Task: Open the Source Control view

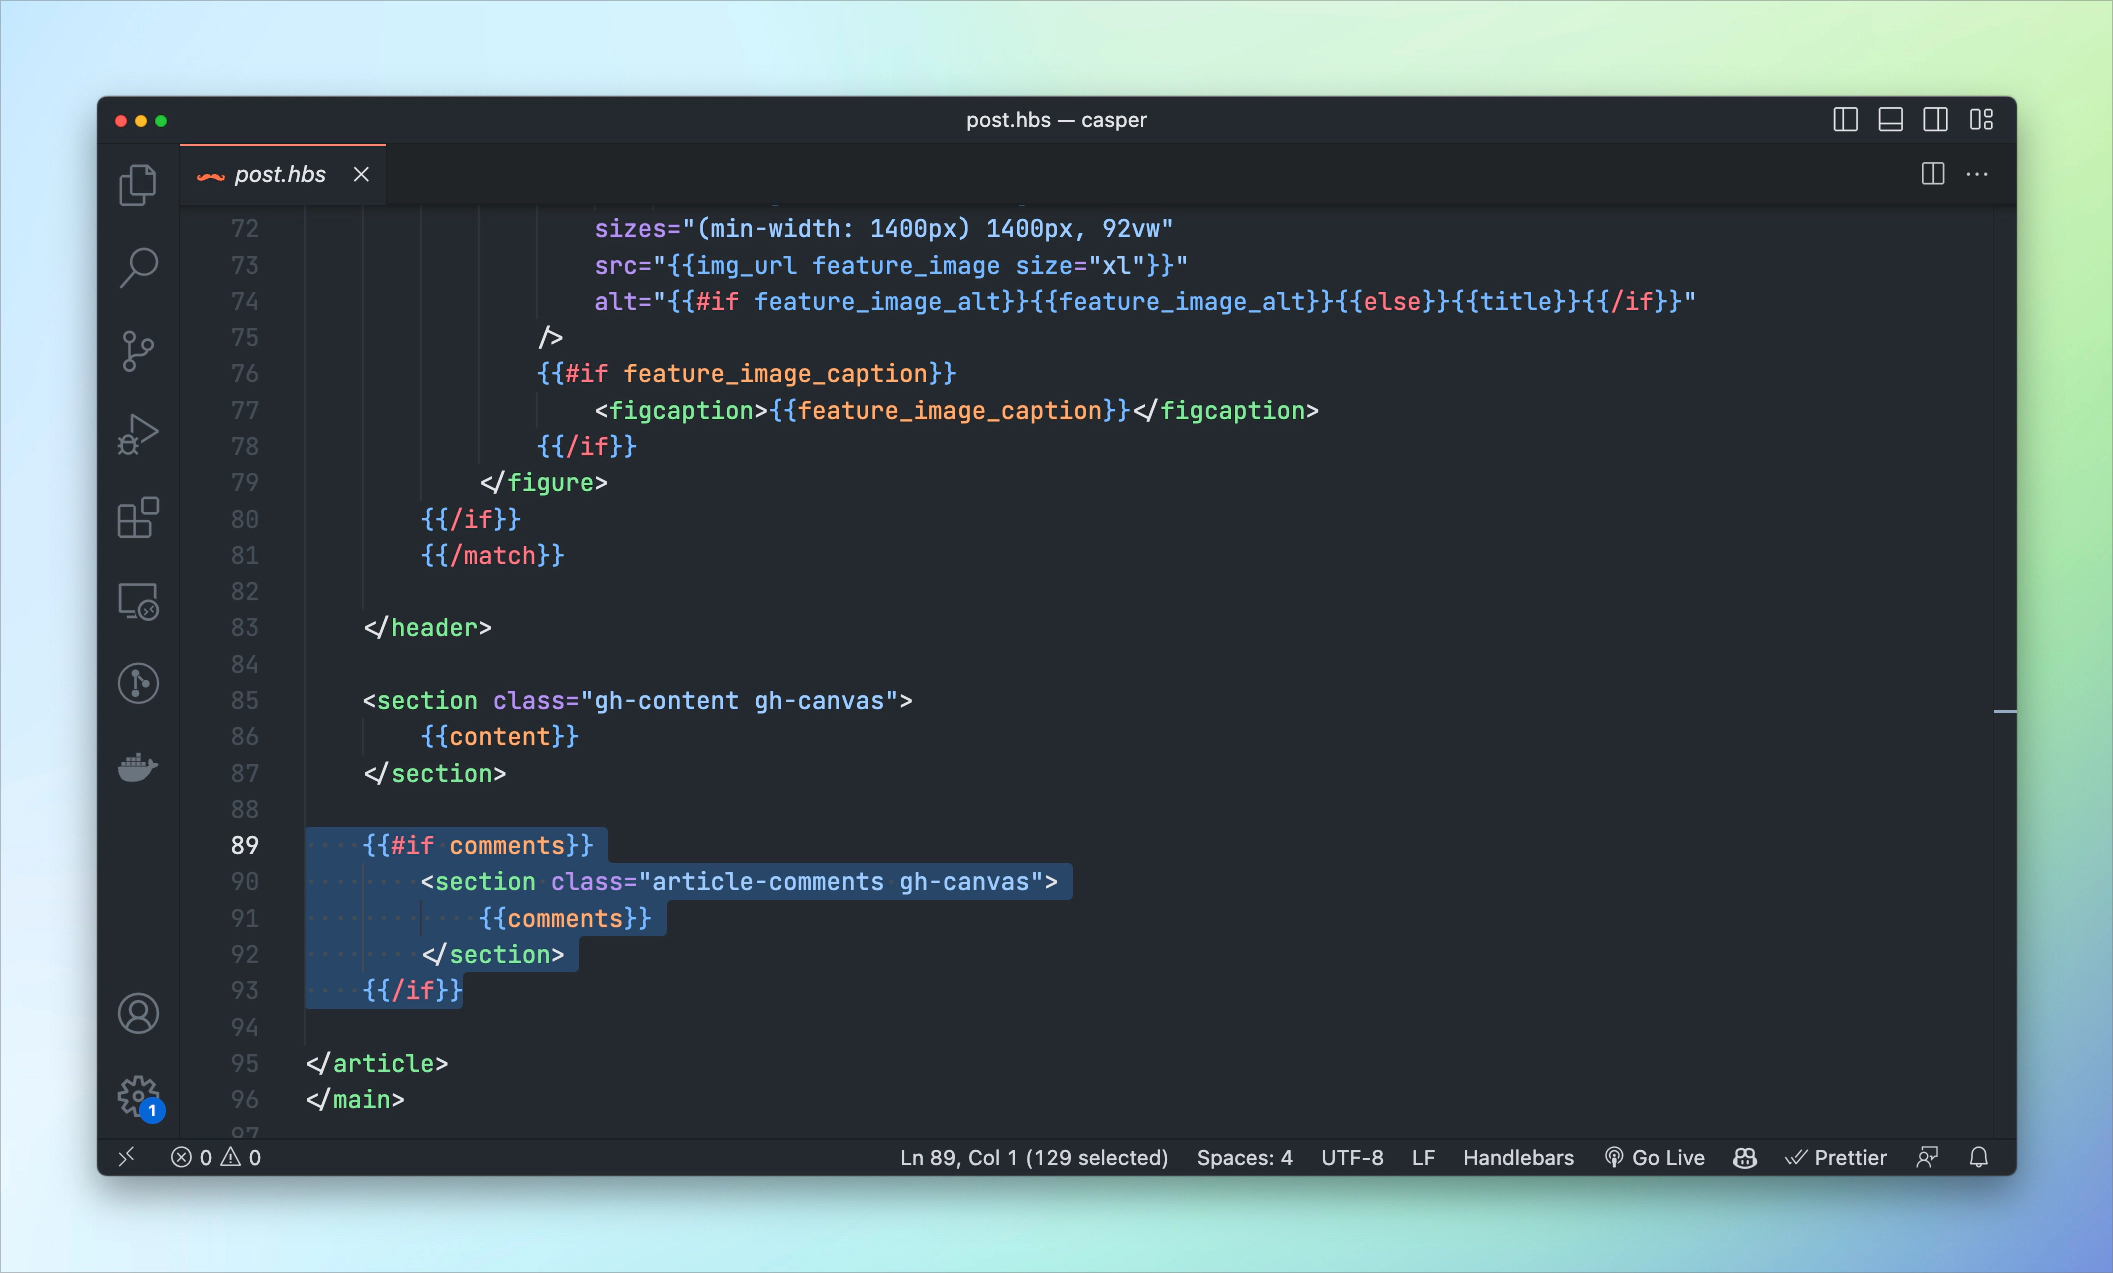Action: click(x=138, y=351)
